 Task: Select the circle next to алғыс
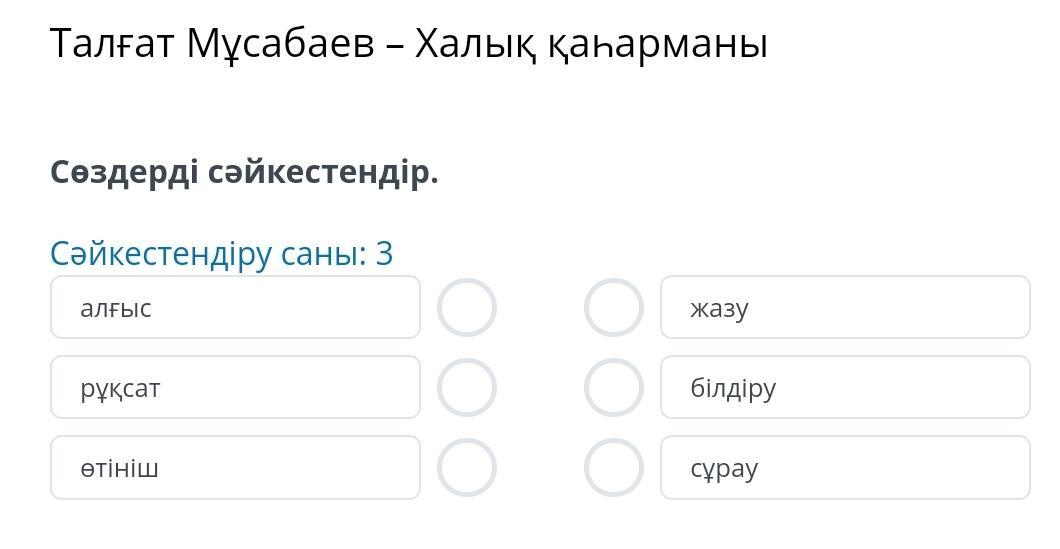(x=467, y=308)
